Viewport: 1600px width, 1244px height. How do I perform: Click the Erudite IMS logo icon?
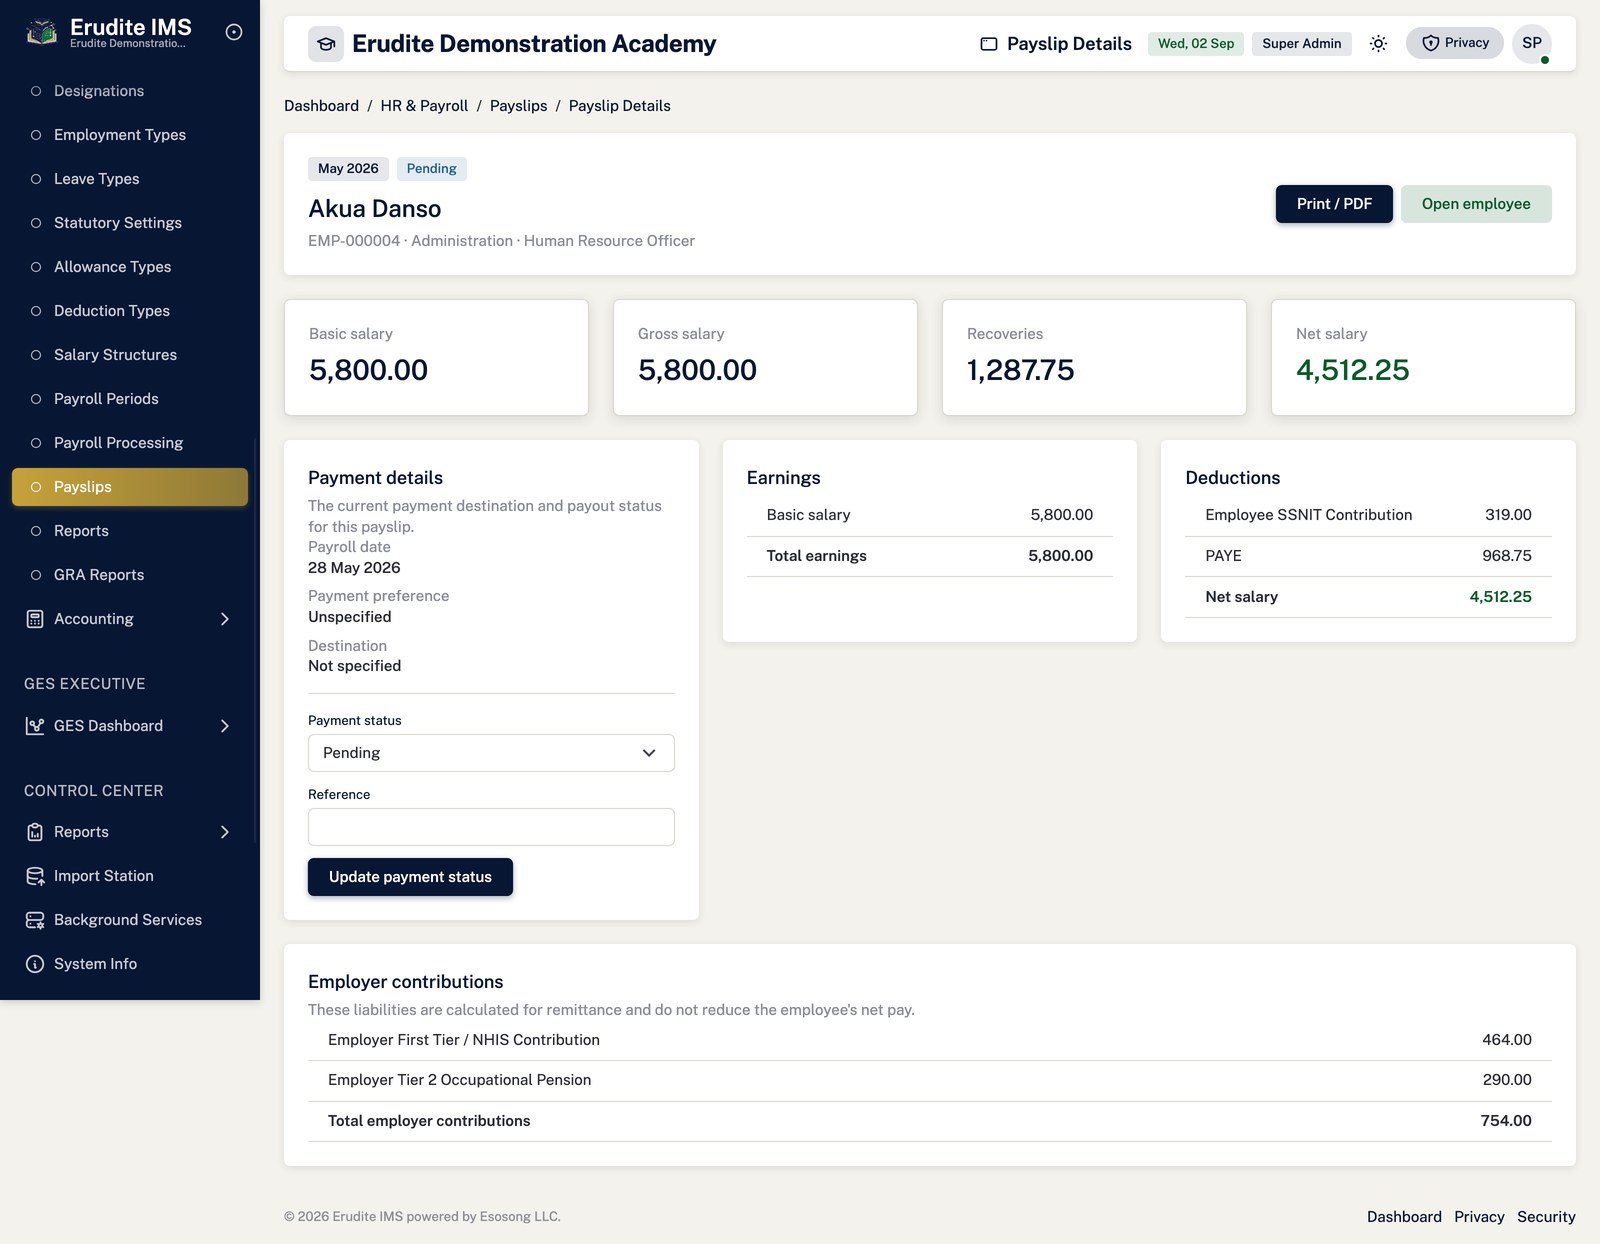pos(41,32)
